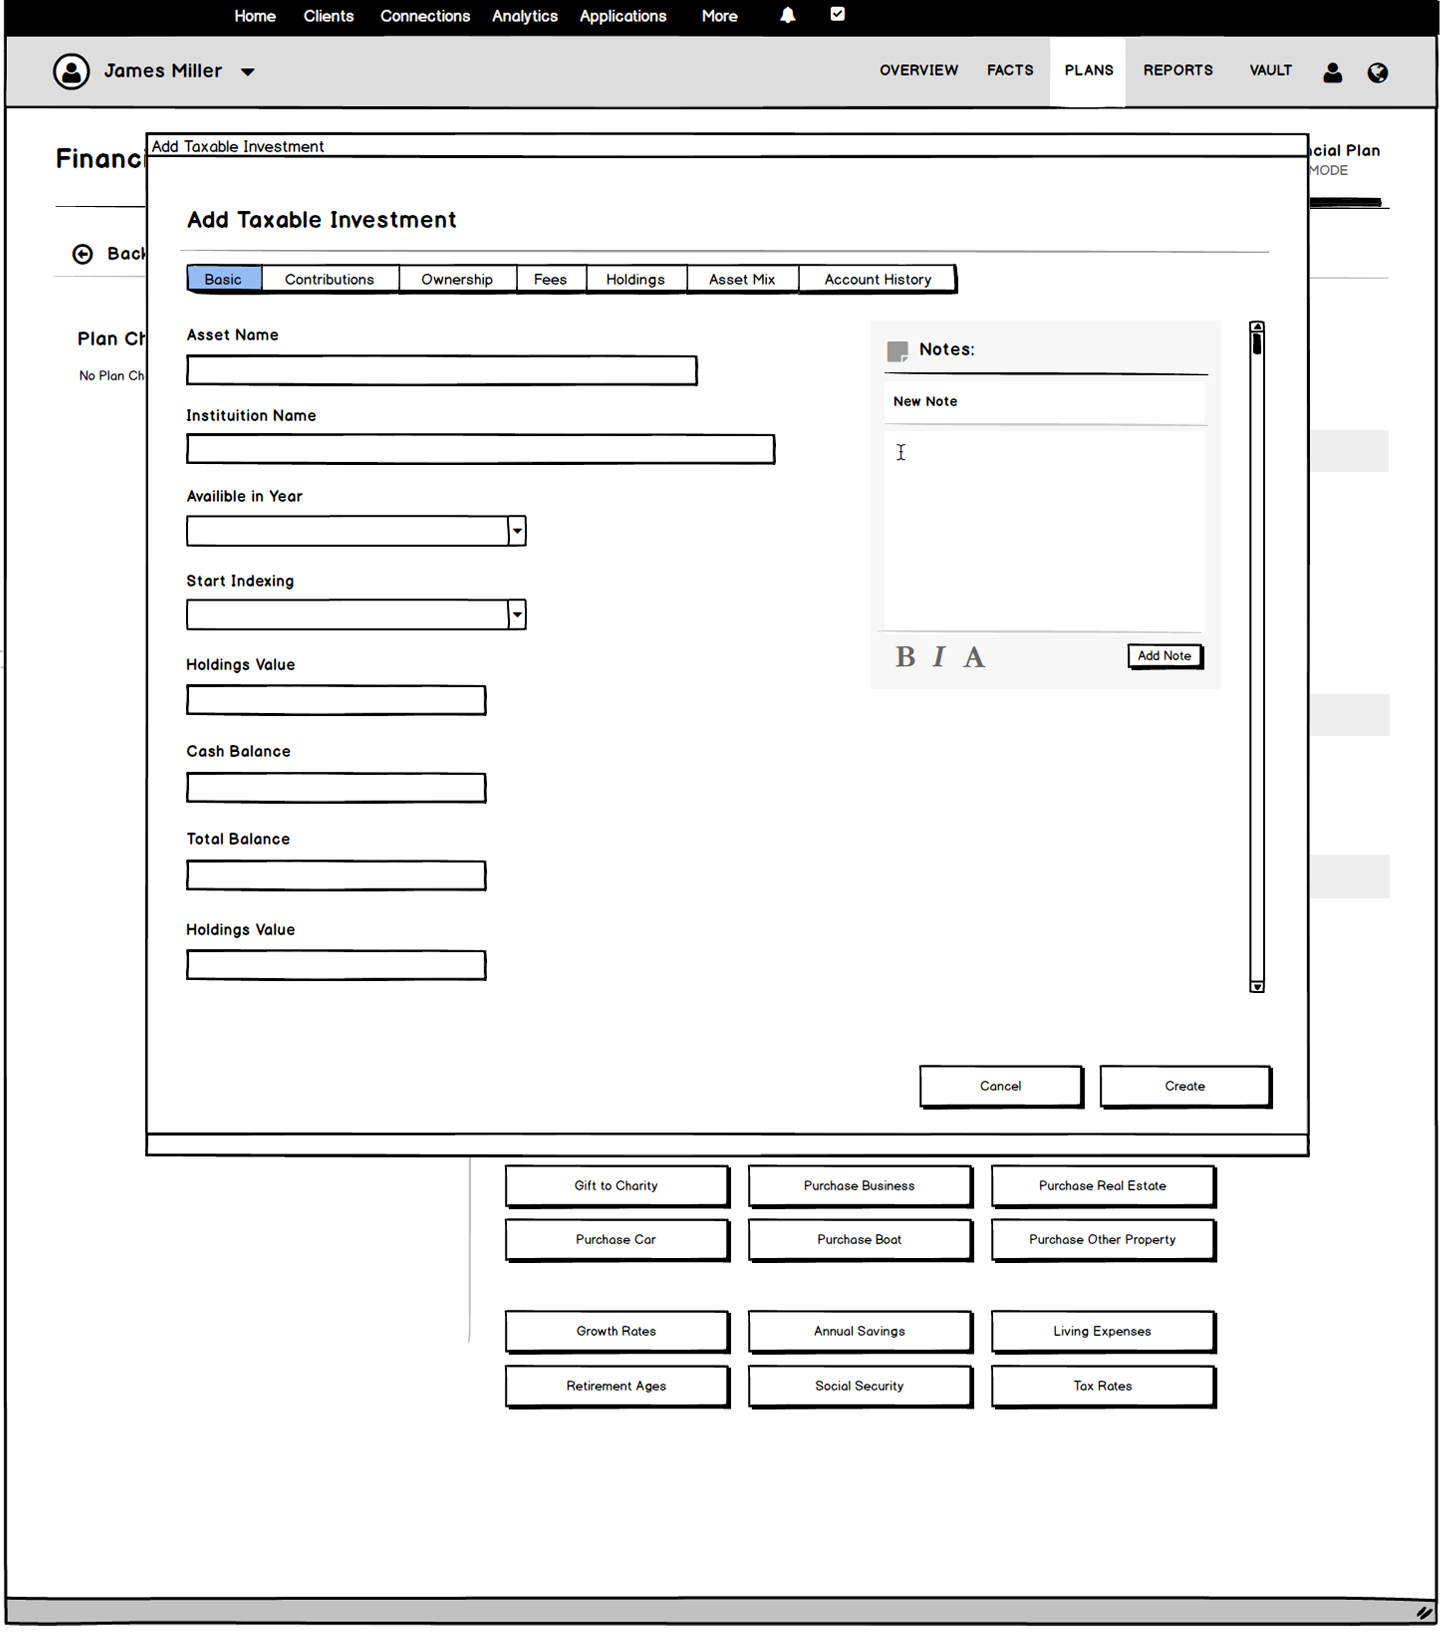
Task: Apply italic formatting in the note editor
Action: tap(939, 657)
